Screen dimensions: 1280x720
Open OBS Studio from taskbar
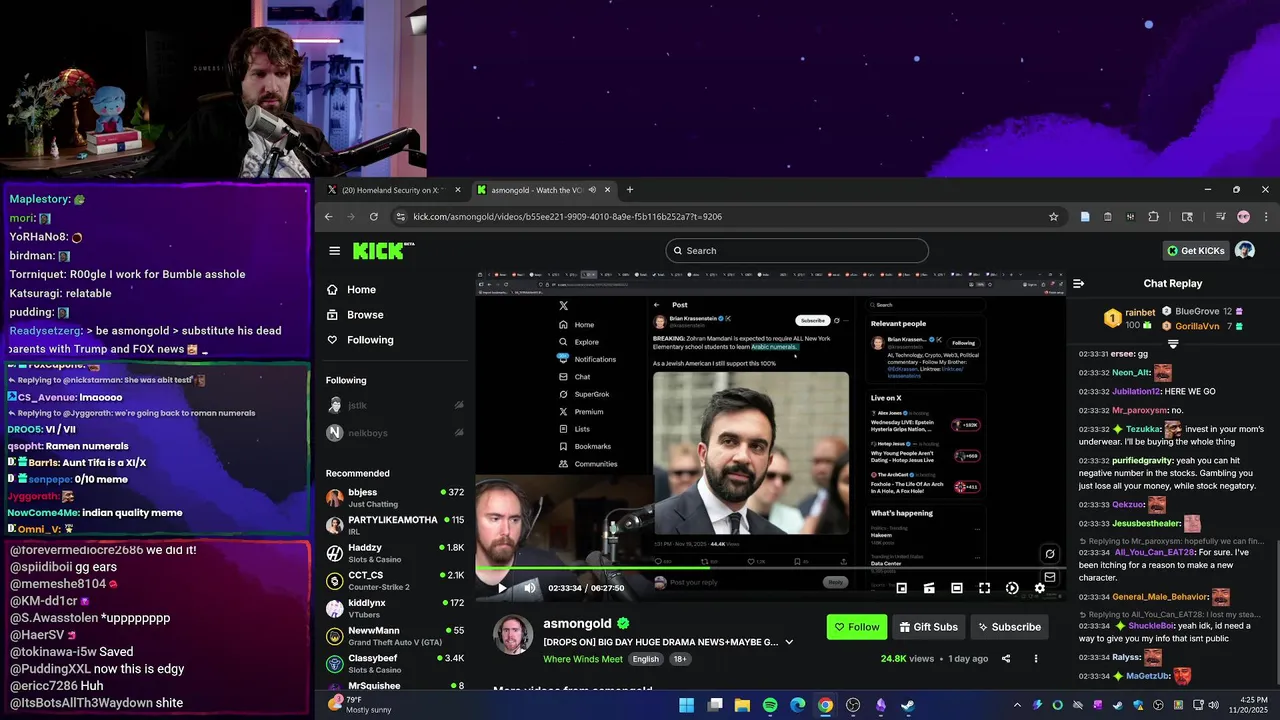coord(853,705)
